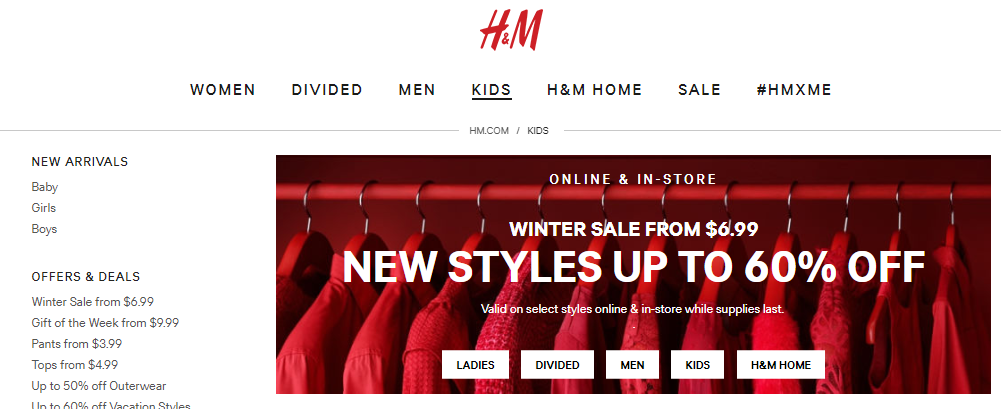Open Tops from $4.99 offer
Screen dimensions: 1001x409
pos(75,365)
